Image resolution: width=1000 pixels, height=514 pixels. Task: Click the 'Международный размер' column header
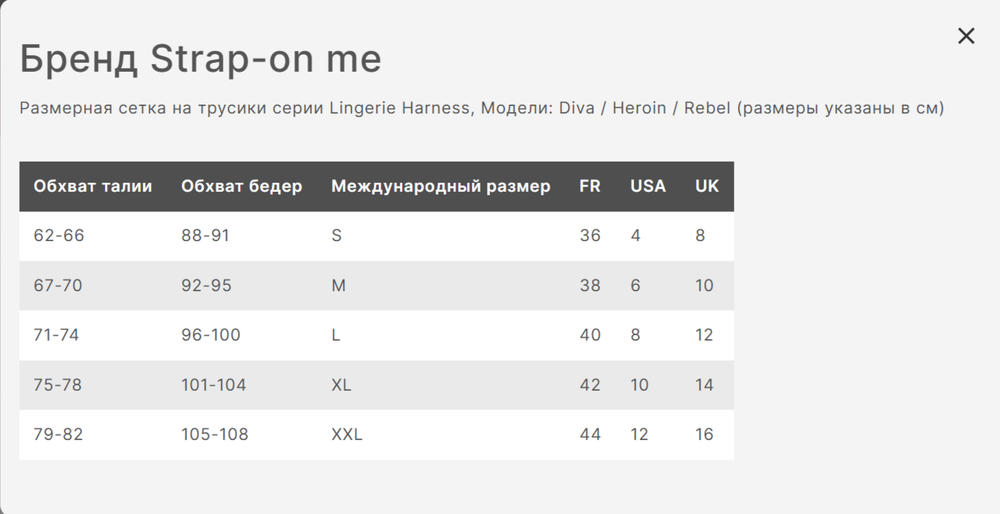pyautogui.click(x=441, y=186)
